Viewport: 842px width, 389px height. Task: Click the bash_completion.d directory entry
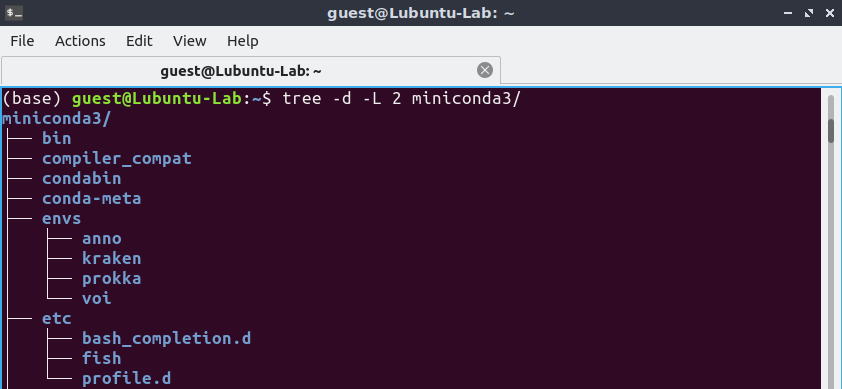[166, 338]
